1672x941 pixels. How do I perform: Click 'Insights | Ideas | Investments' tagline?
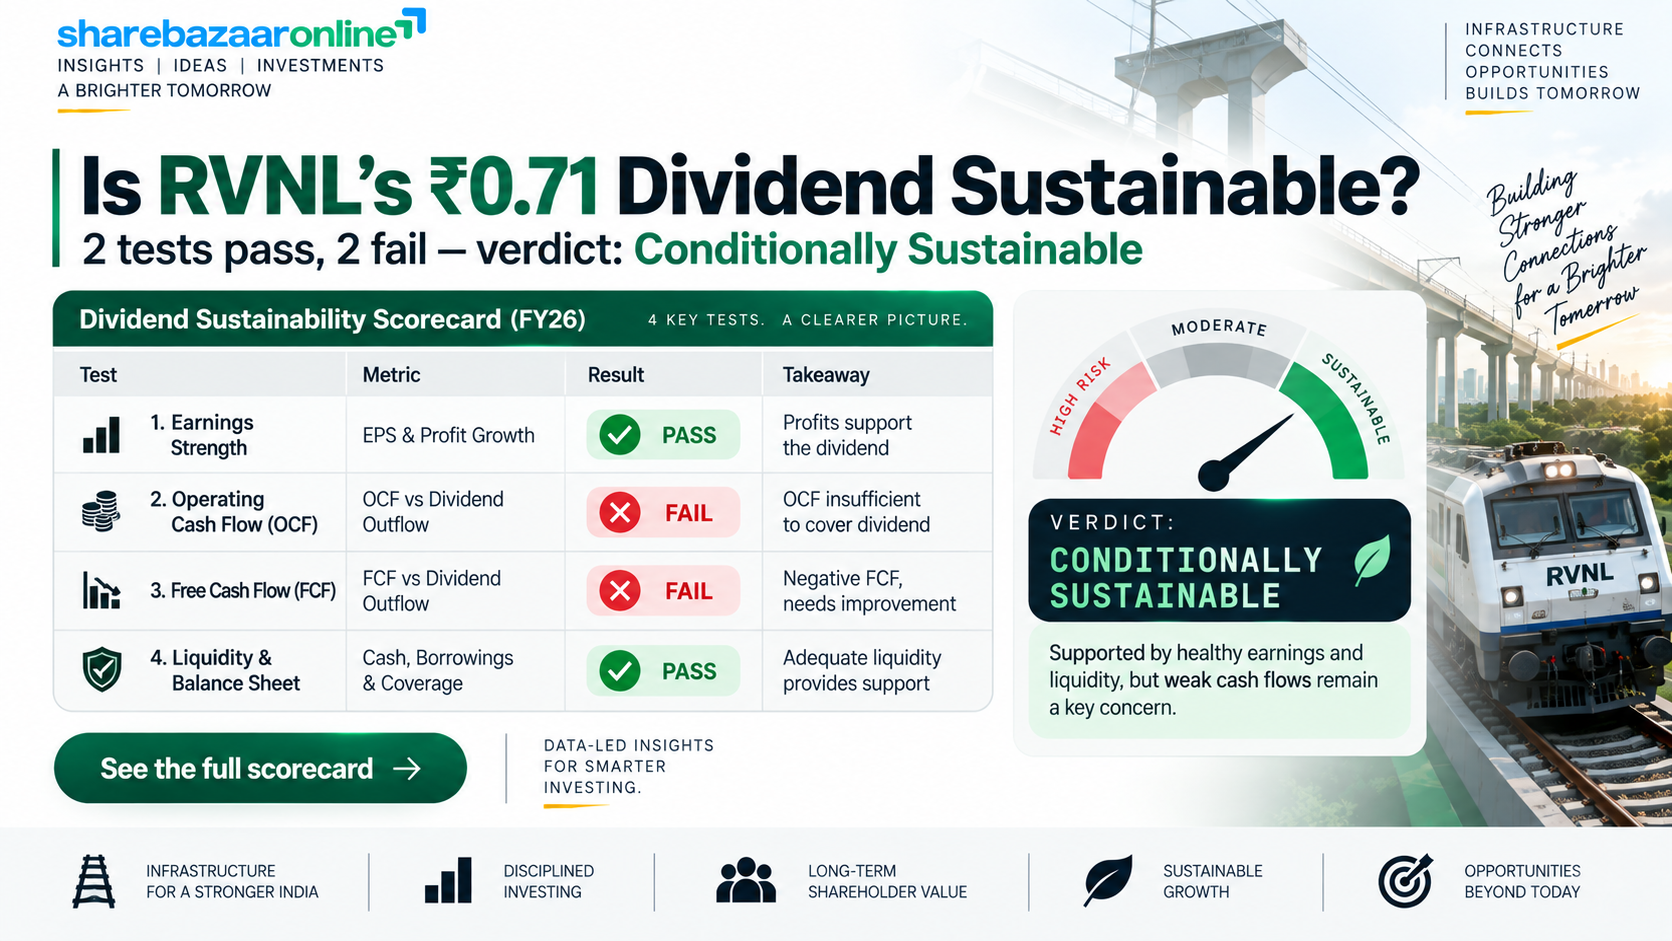220,65
